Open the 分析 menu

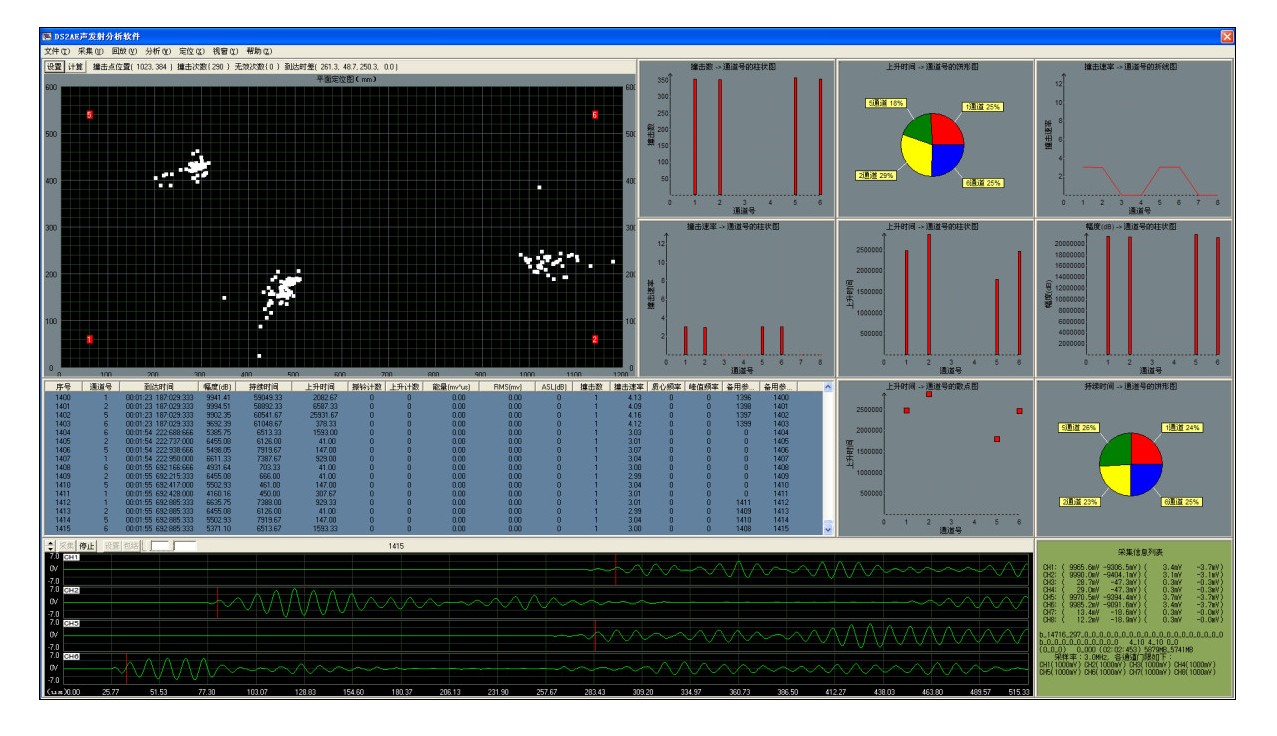(159, 50)
